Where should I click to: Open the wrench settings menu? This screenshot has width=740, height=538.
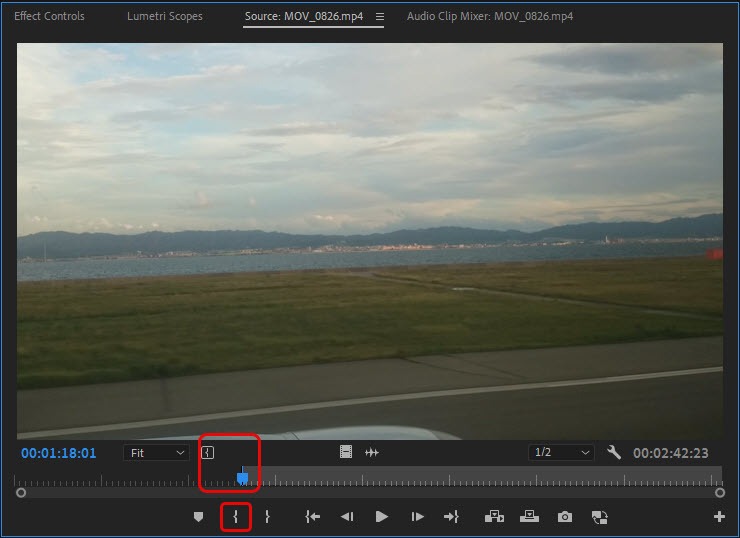click(x=614, y=453)
